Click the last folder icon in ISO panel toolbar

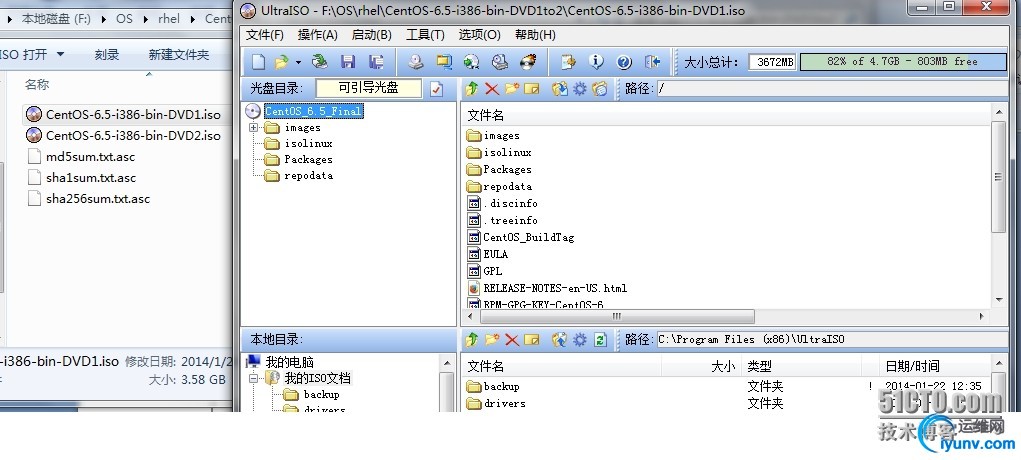[x=600, y=89]
